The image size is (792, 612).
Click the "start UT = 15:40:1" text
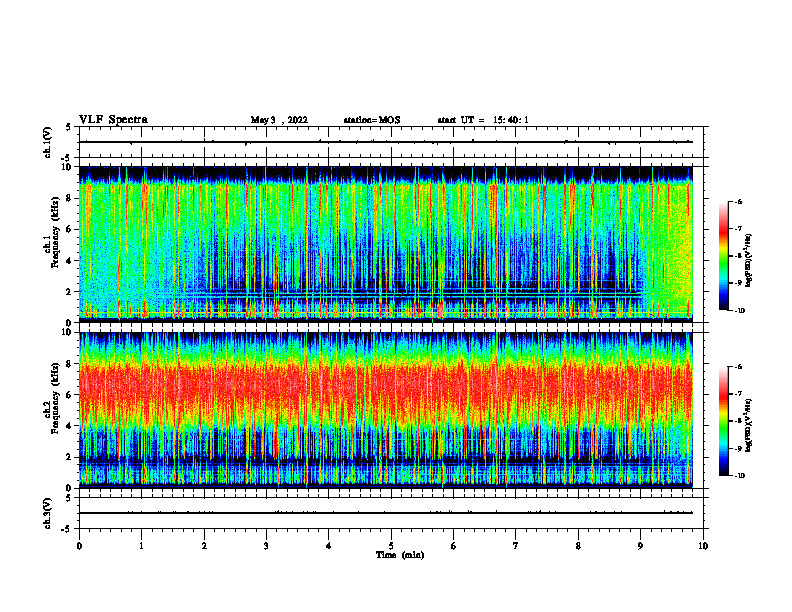point(483,120)
